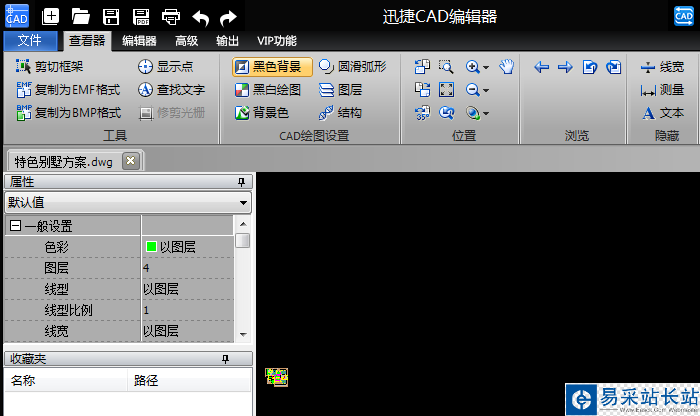Edit the 图层 value 4
This screenshot has width=700, height=416.
pyautogui.click(x=188, y=268)
